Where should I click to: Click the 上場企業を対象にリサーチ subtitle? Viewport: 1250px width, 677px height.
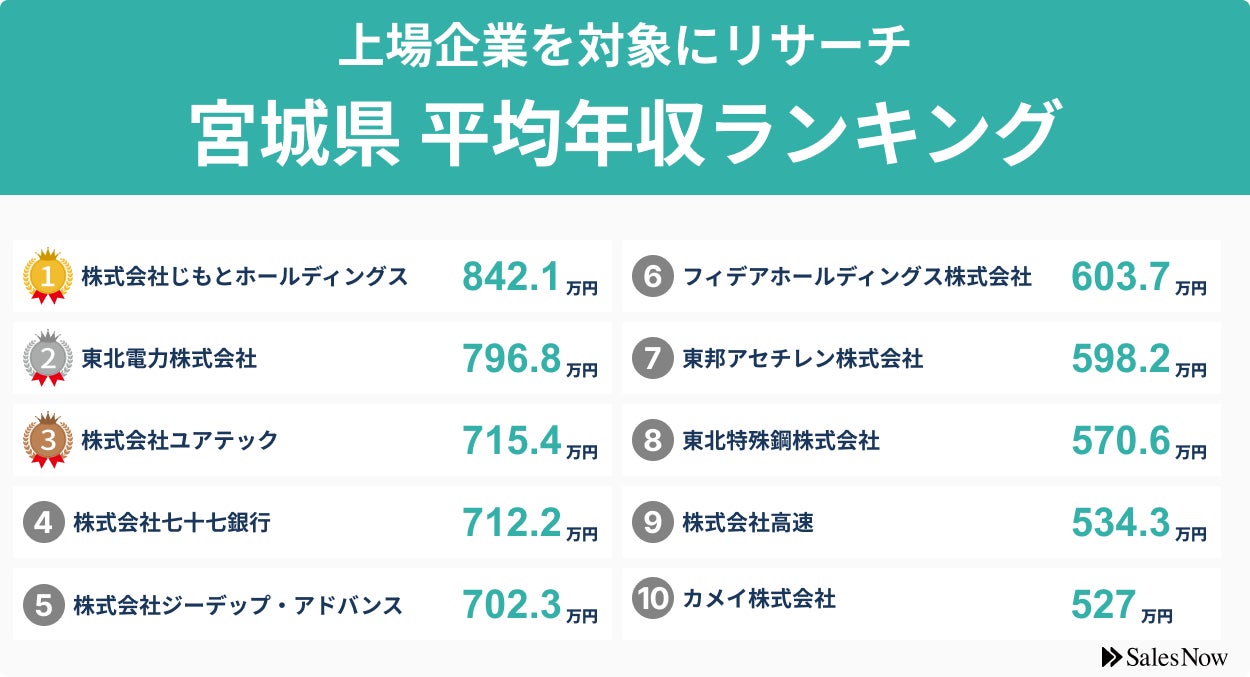pyautogui.click(x=625, y=48)
